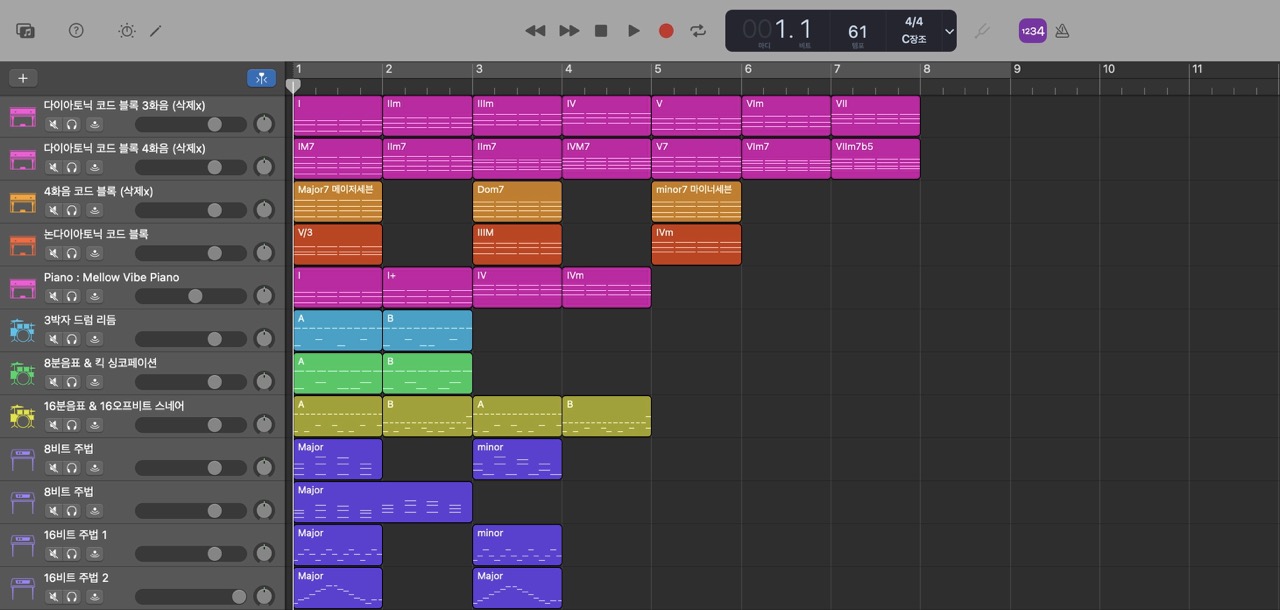This screenshot has height=610, width=1280.
Task: Click the Piano : Mellow Vibe Piano track icon
Action: click(x=22, y=289)
